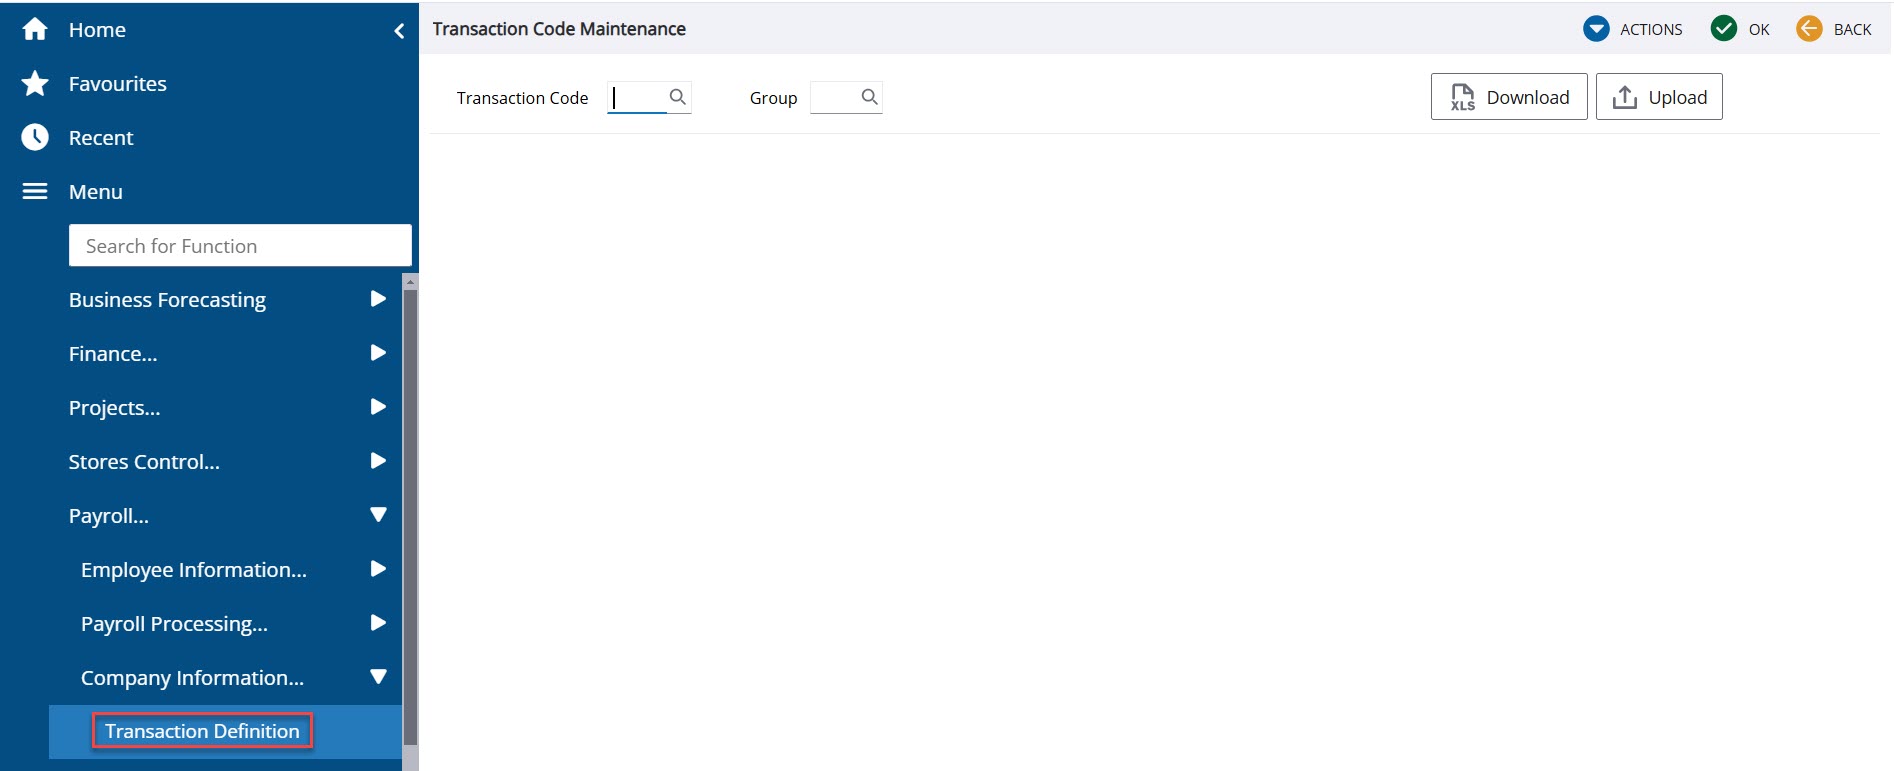1894x771 pixels.
Task: Select Transaction Definition menu item
Action: pos(202,731)
